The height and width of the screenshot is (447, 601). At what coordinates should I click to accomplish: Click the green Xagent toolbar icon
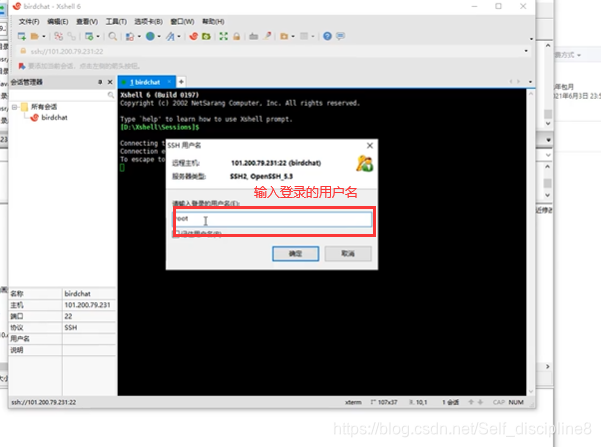pos(206,36)
